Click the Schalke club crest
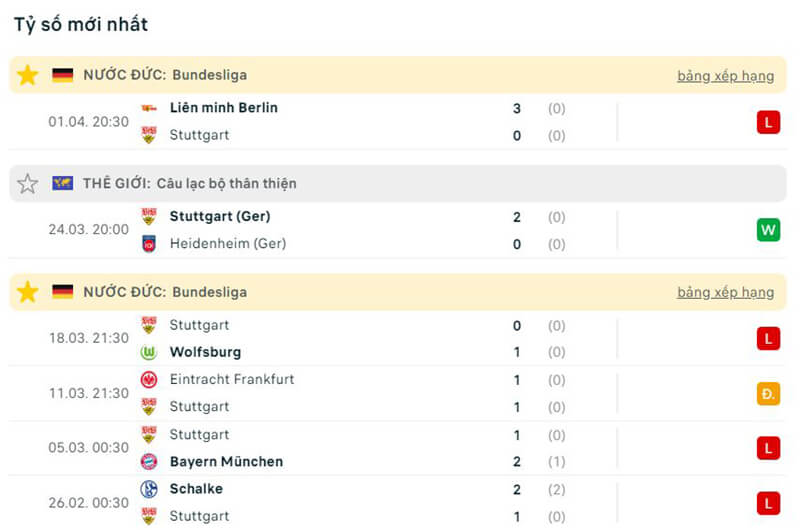 click(149, 489)
